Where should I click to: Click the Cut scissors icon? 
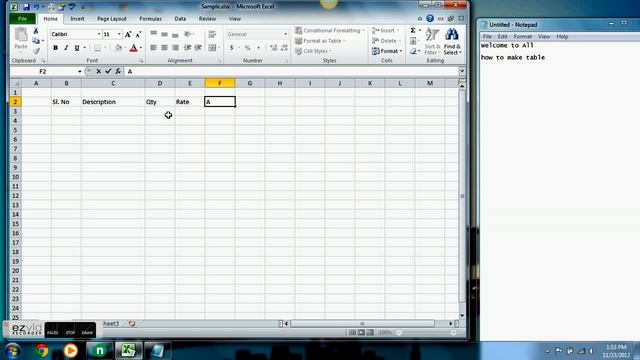[36, 31]
